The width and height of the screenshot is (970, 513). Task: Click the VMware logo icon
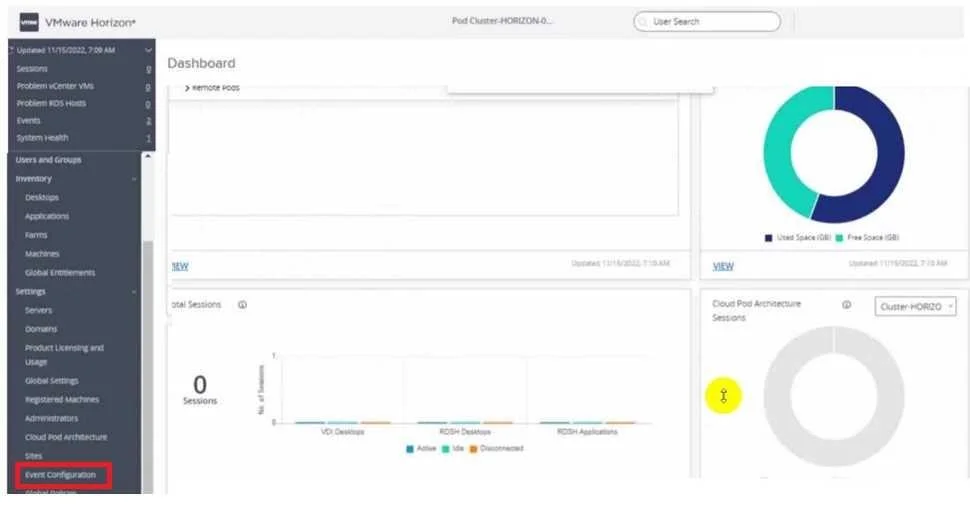[x=28, y=22]
